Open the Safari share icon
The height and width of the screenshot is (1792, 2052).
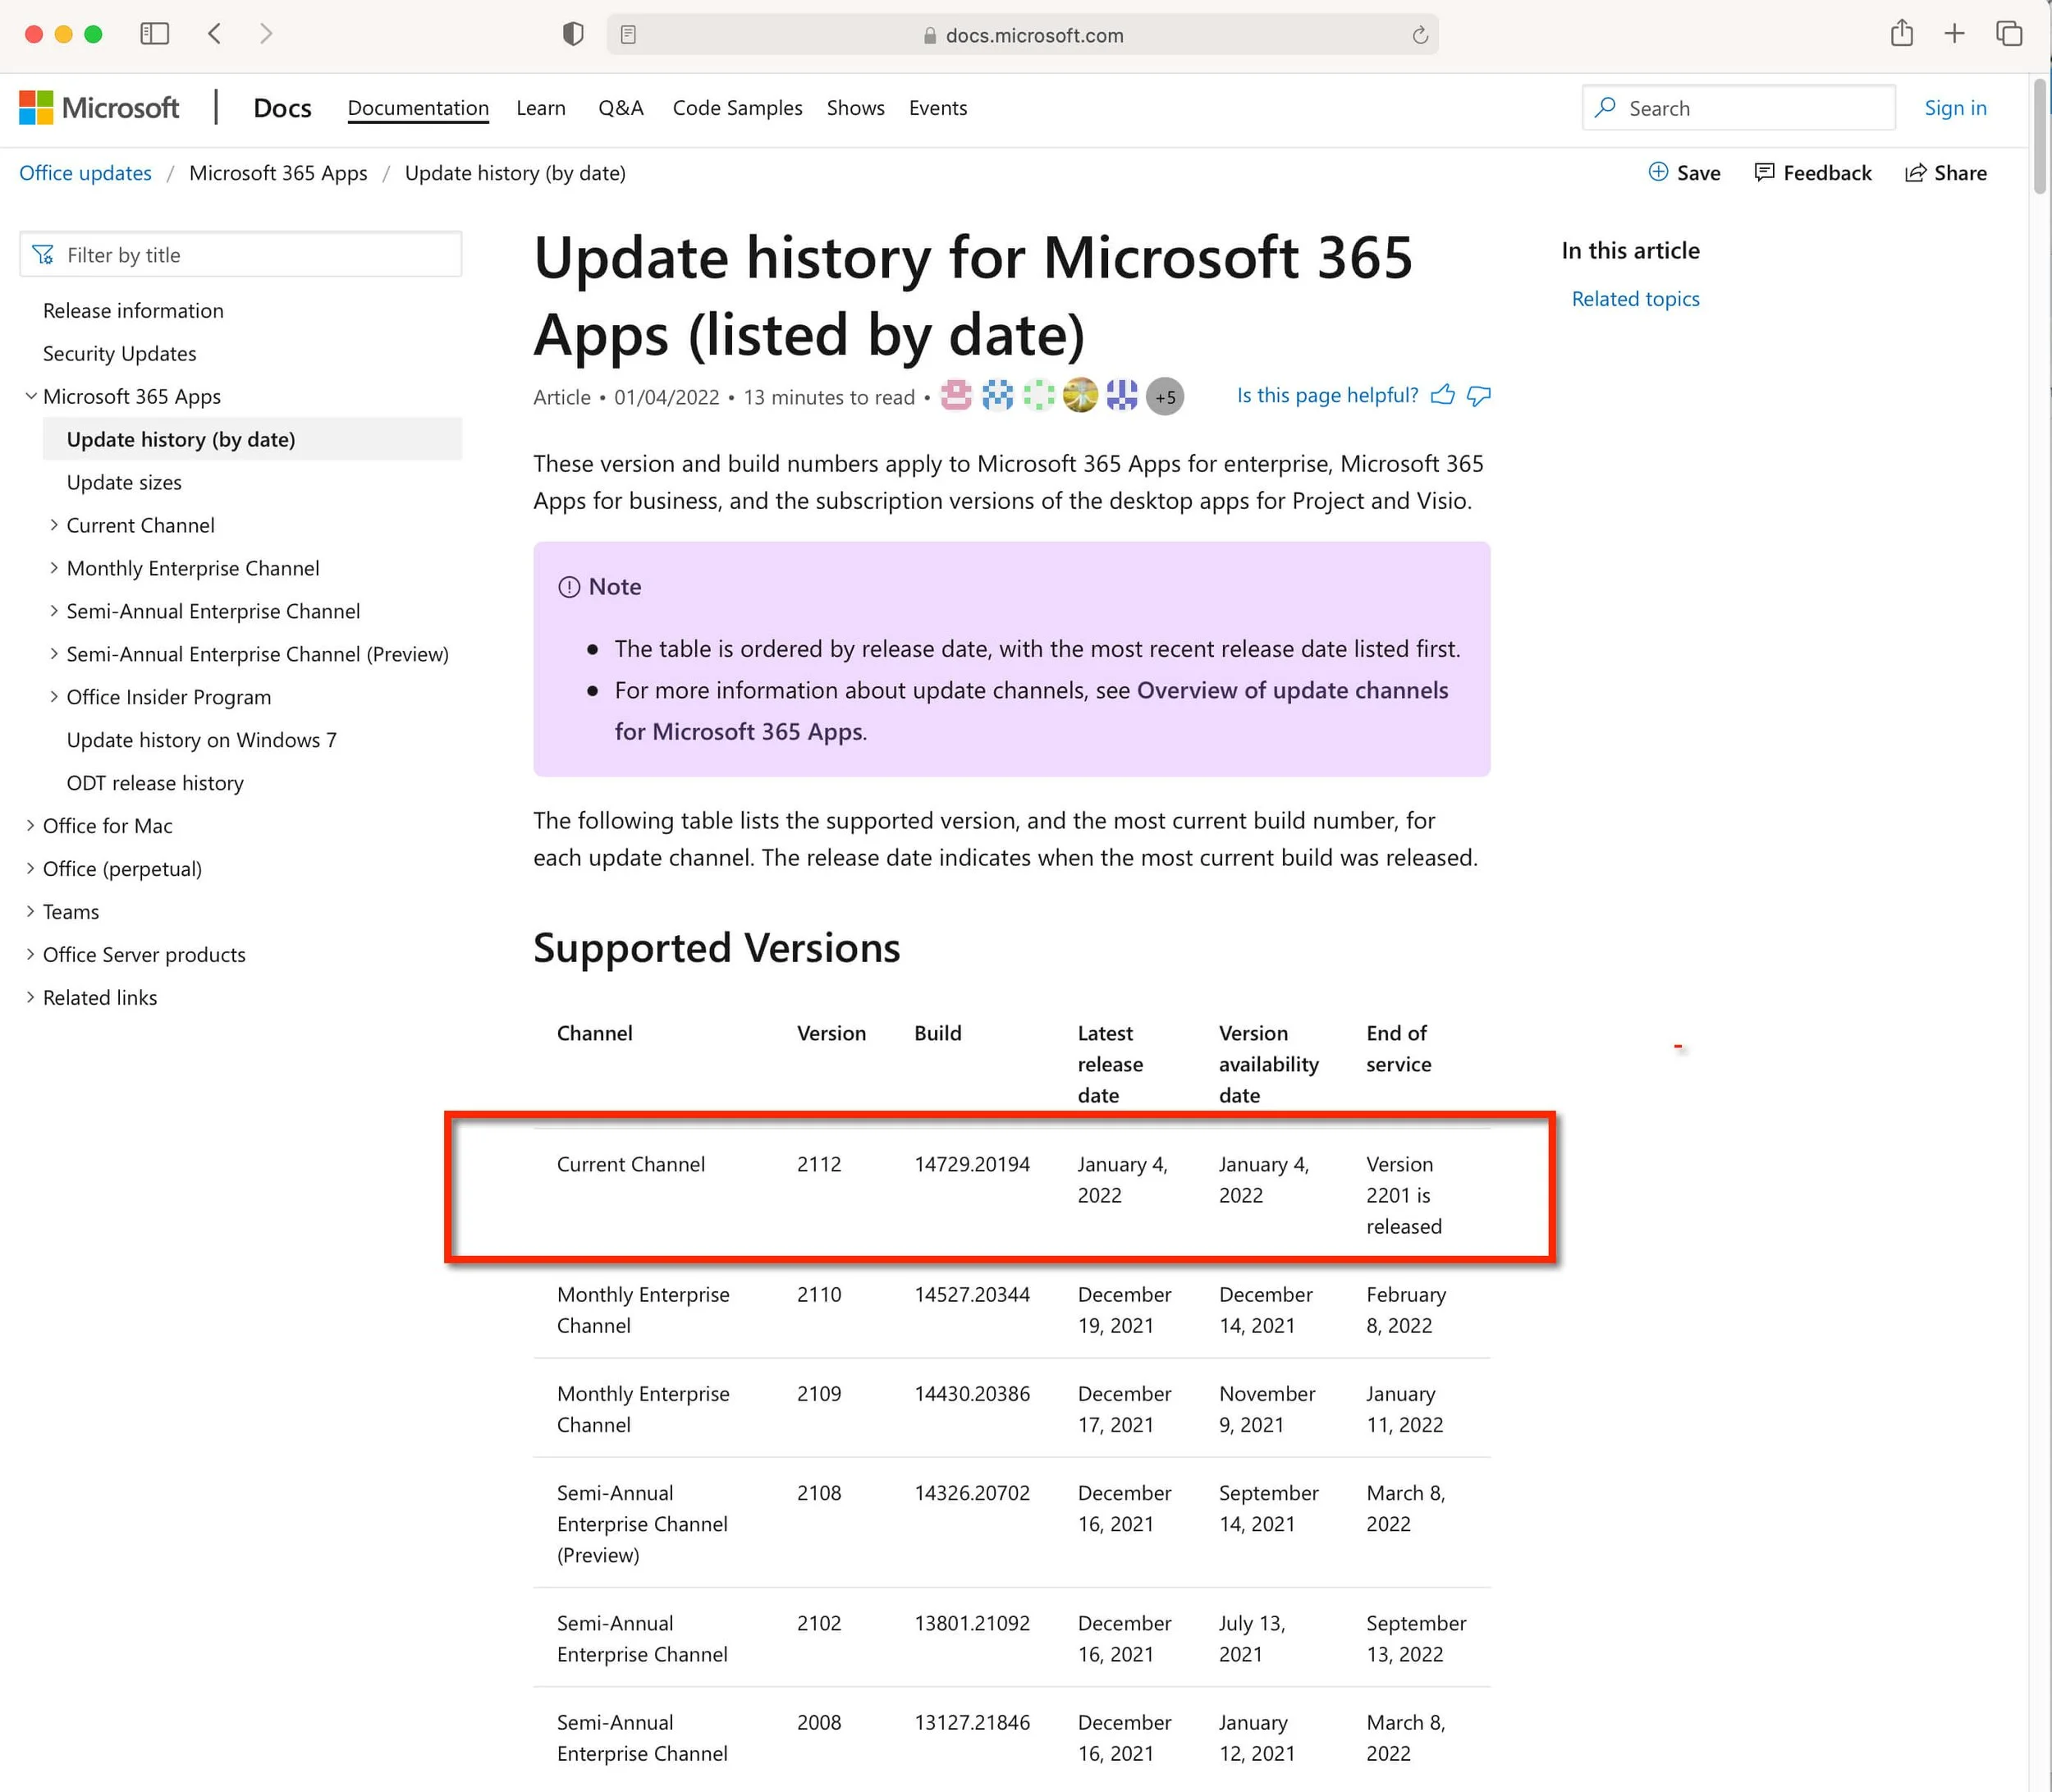(x=1902, y=33)
